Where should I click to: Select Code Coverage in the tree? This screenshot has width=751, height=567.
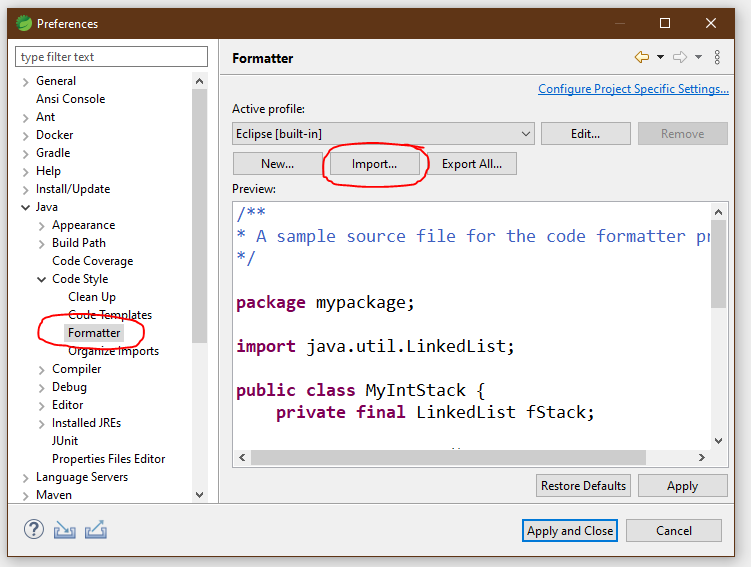pyautogui.click(x=92, y=261)
